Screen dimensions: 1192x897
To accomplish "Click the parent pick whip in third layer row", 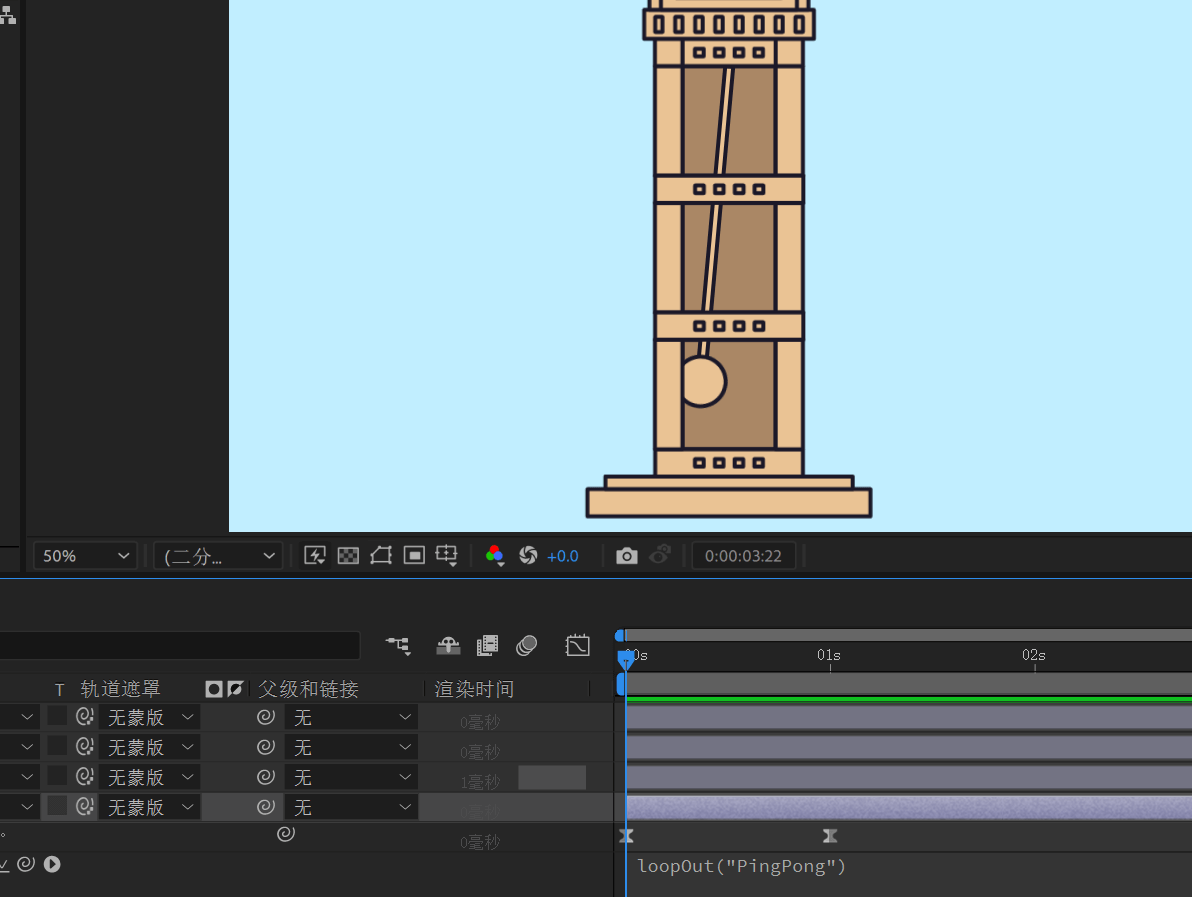I will [265, 776].
